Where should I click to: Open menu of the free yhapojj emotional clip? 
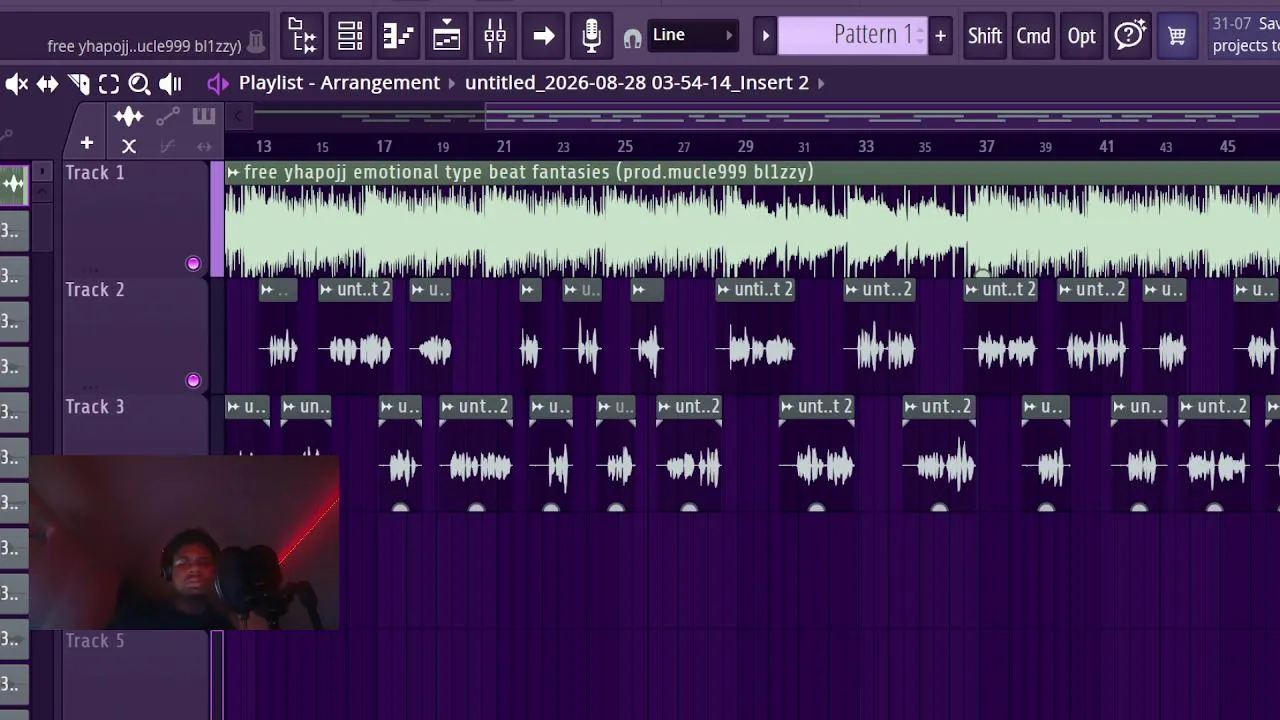coord(233,173)
